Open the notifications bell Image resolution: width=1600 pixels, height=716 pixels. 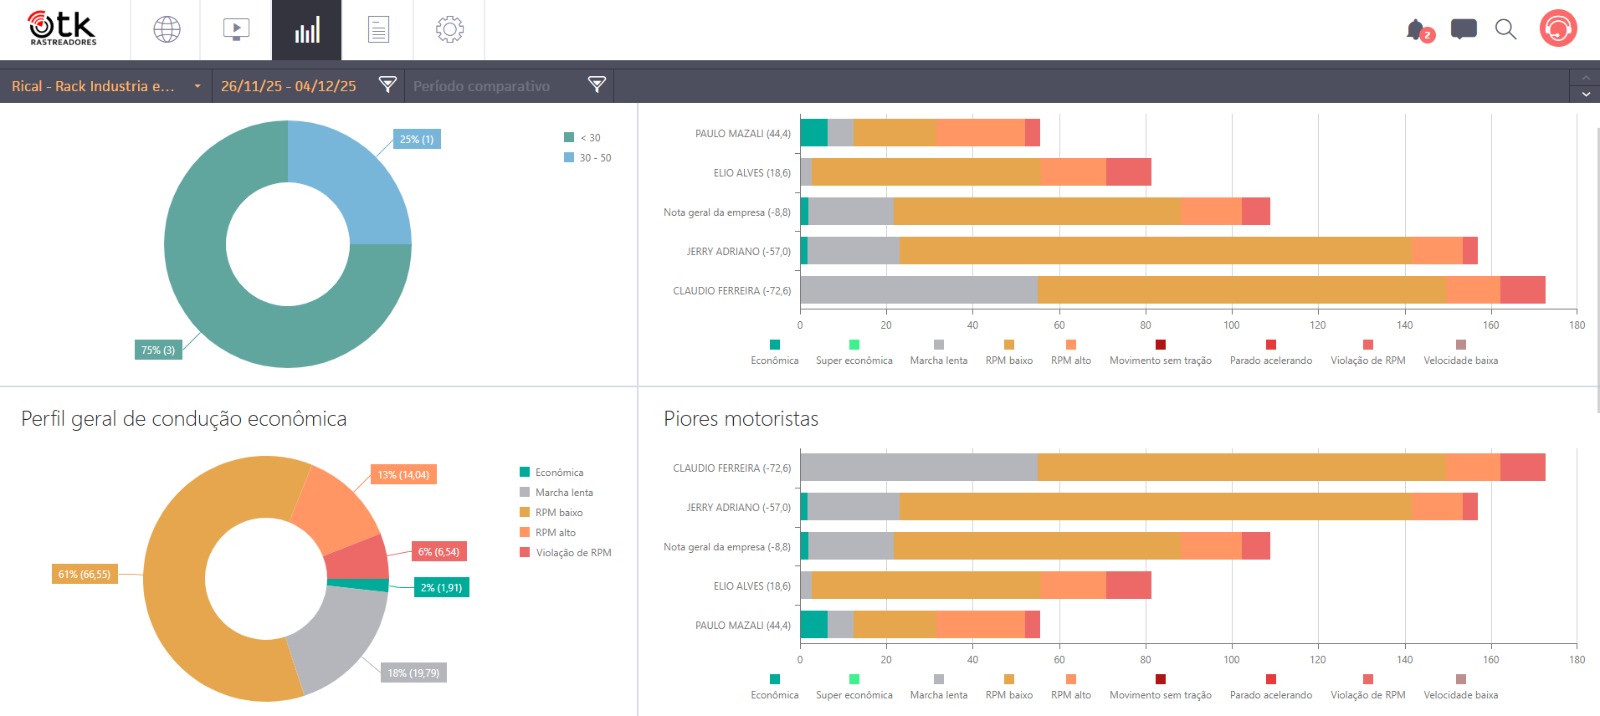click(x=1417, y=30)
